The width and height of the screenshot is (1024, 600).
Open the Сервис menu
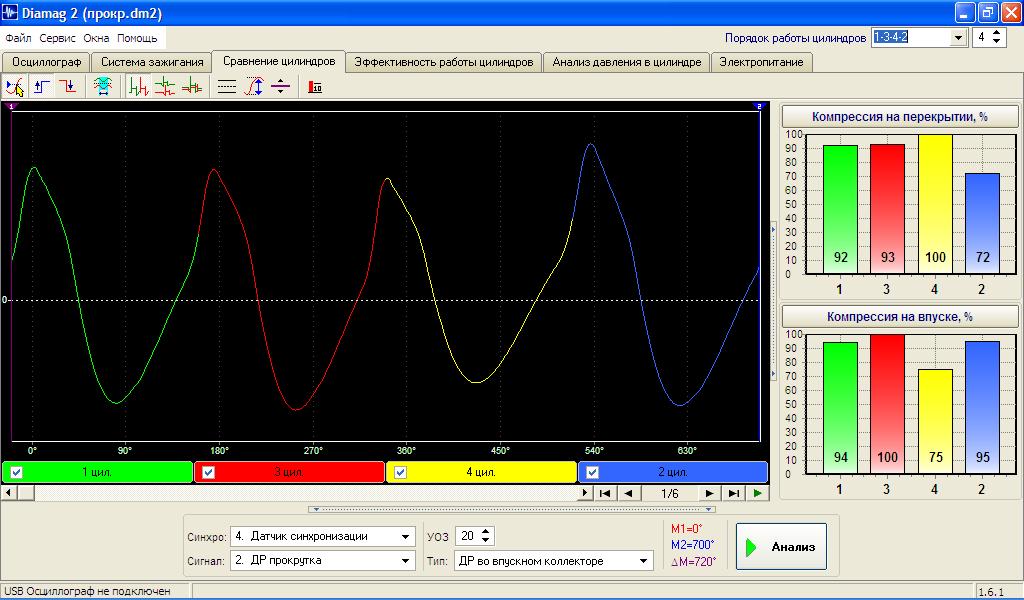pyautogui.click(x=57, y=38)
